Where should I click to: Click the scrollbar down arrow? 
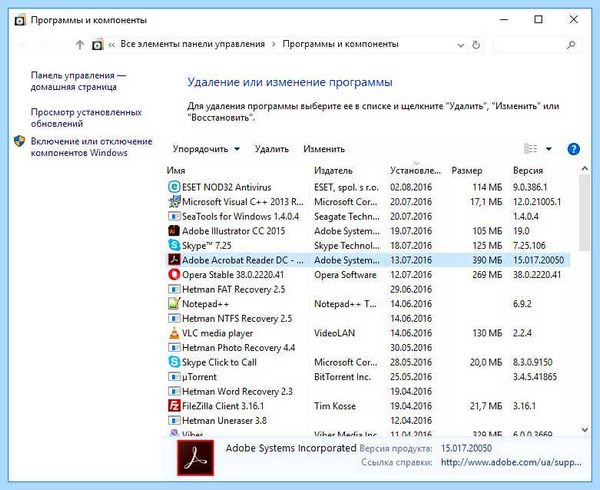click(584, 430)
